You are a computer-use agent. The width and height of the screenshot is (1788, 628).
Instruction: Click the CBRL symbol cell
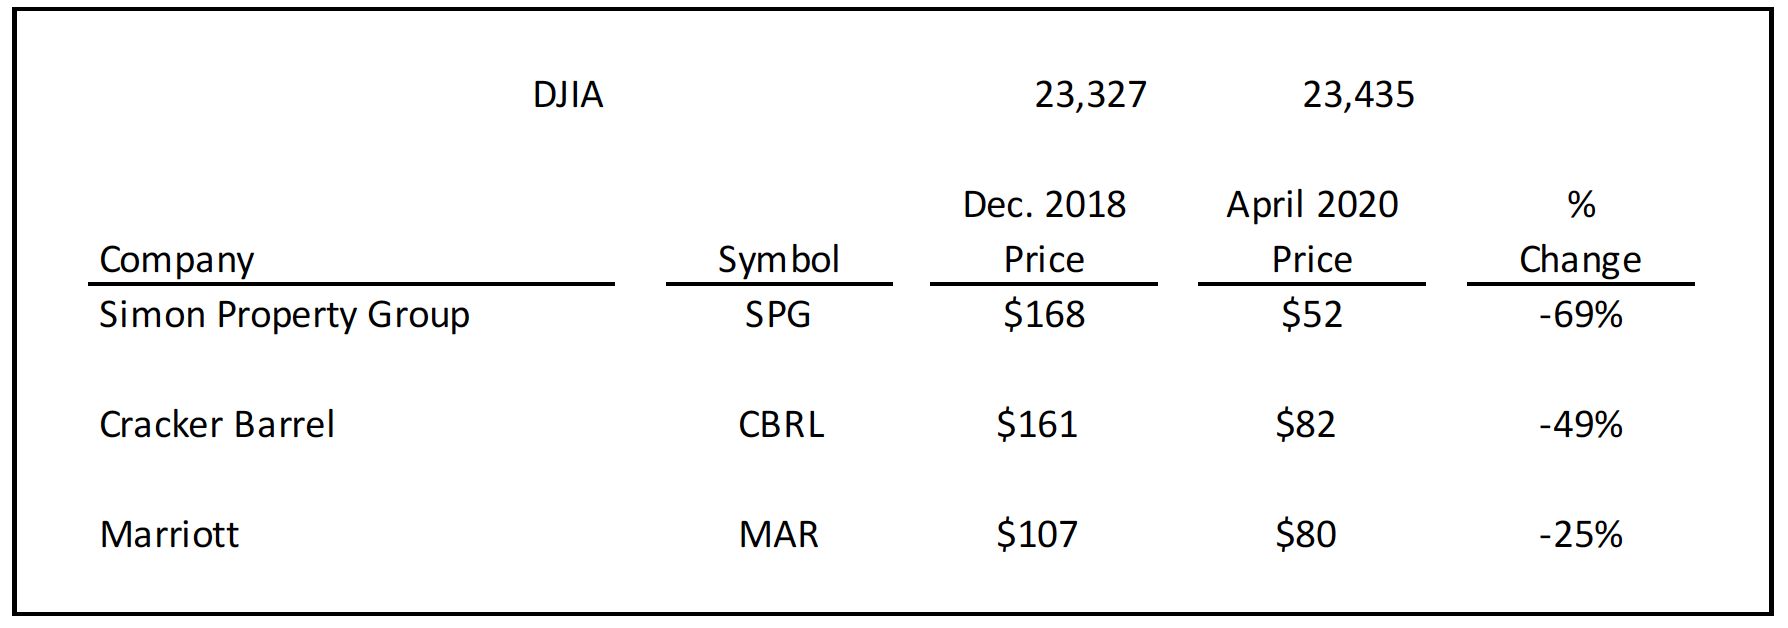781,425
